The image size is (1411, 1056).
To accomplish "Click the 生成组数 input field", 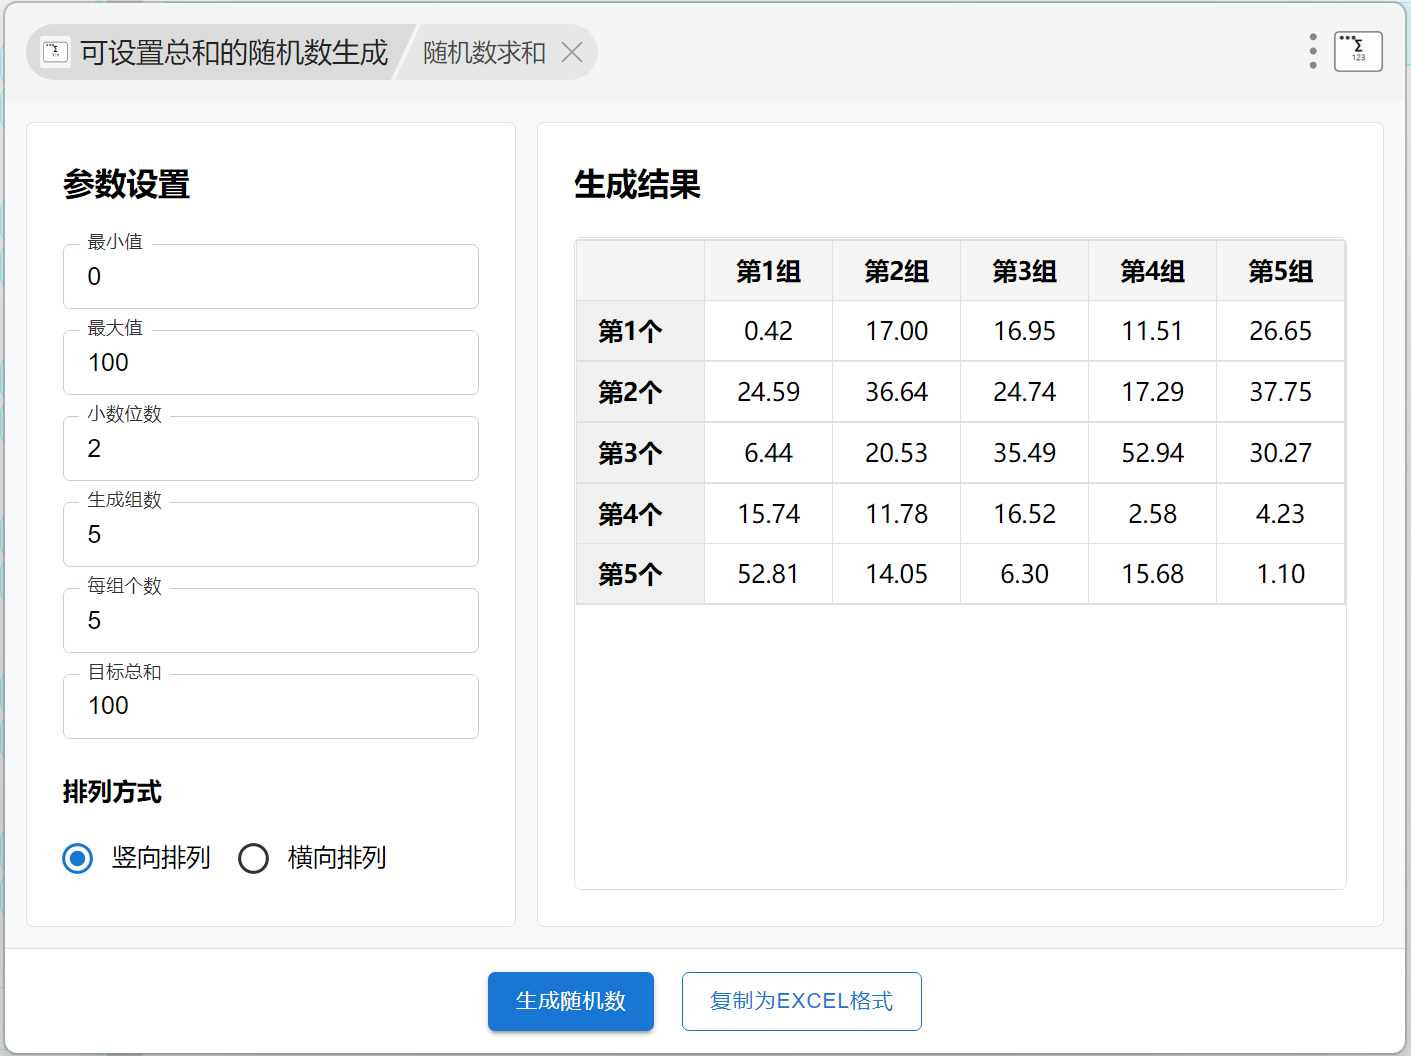I will (270, 535).
